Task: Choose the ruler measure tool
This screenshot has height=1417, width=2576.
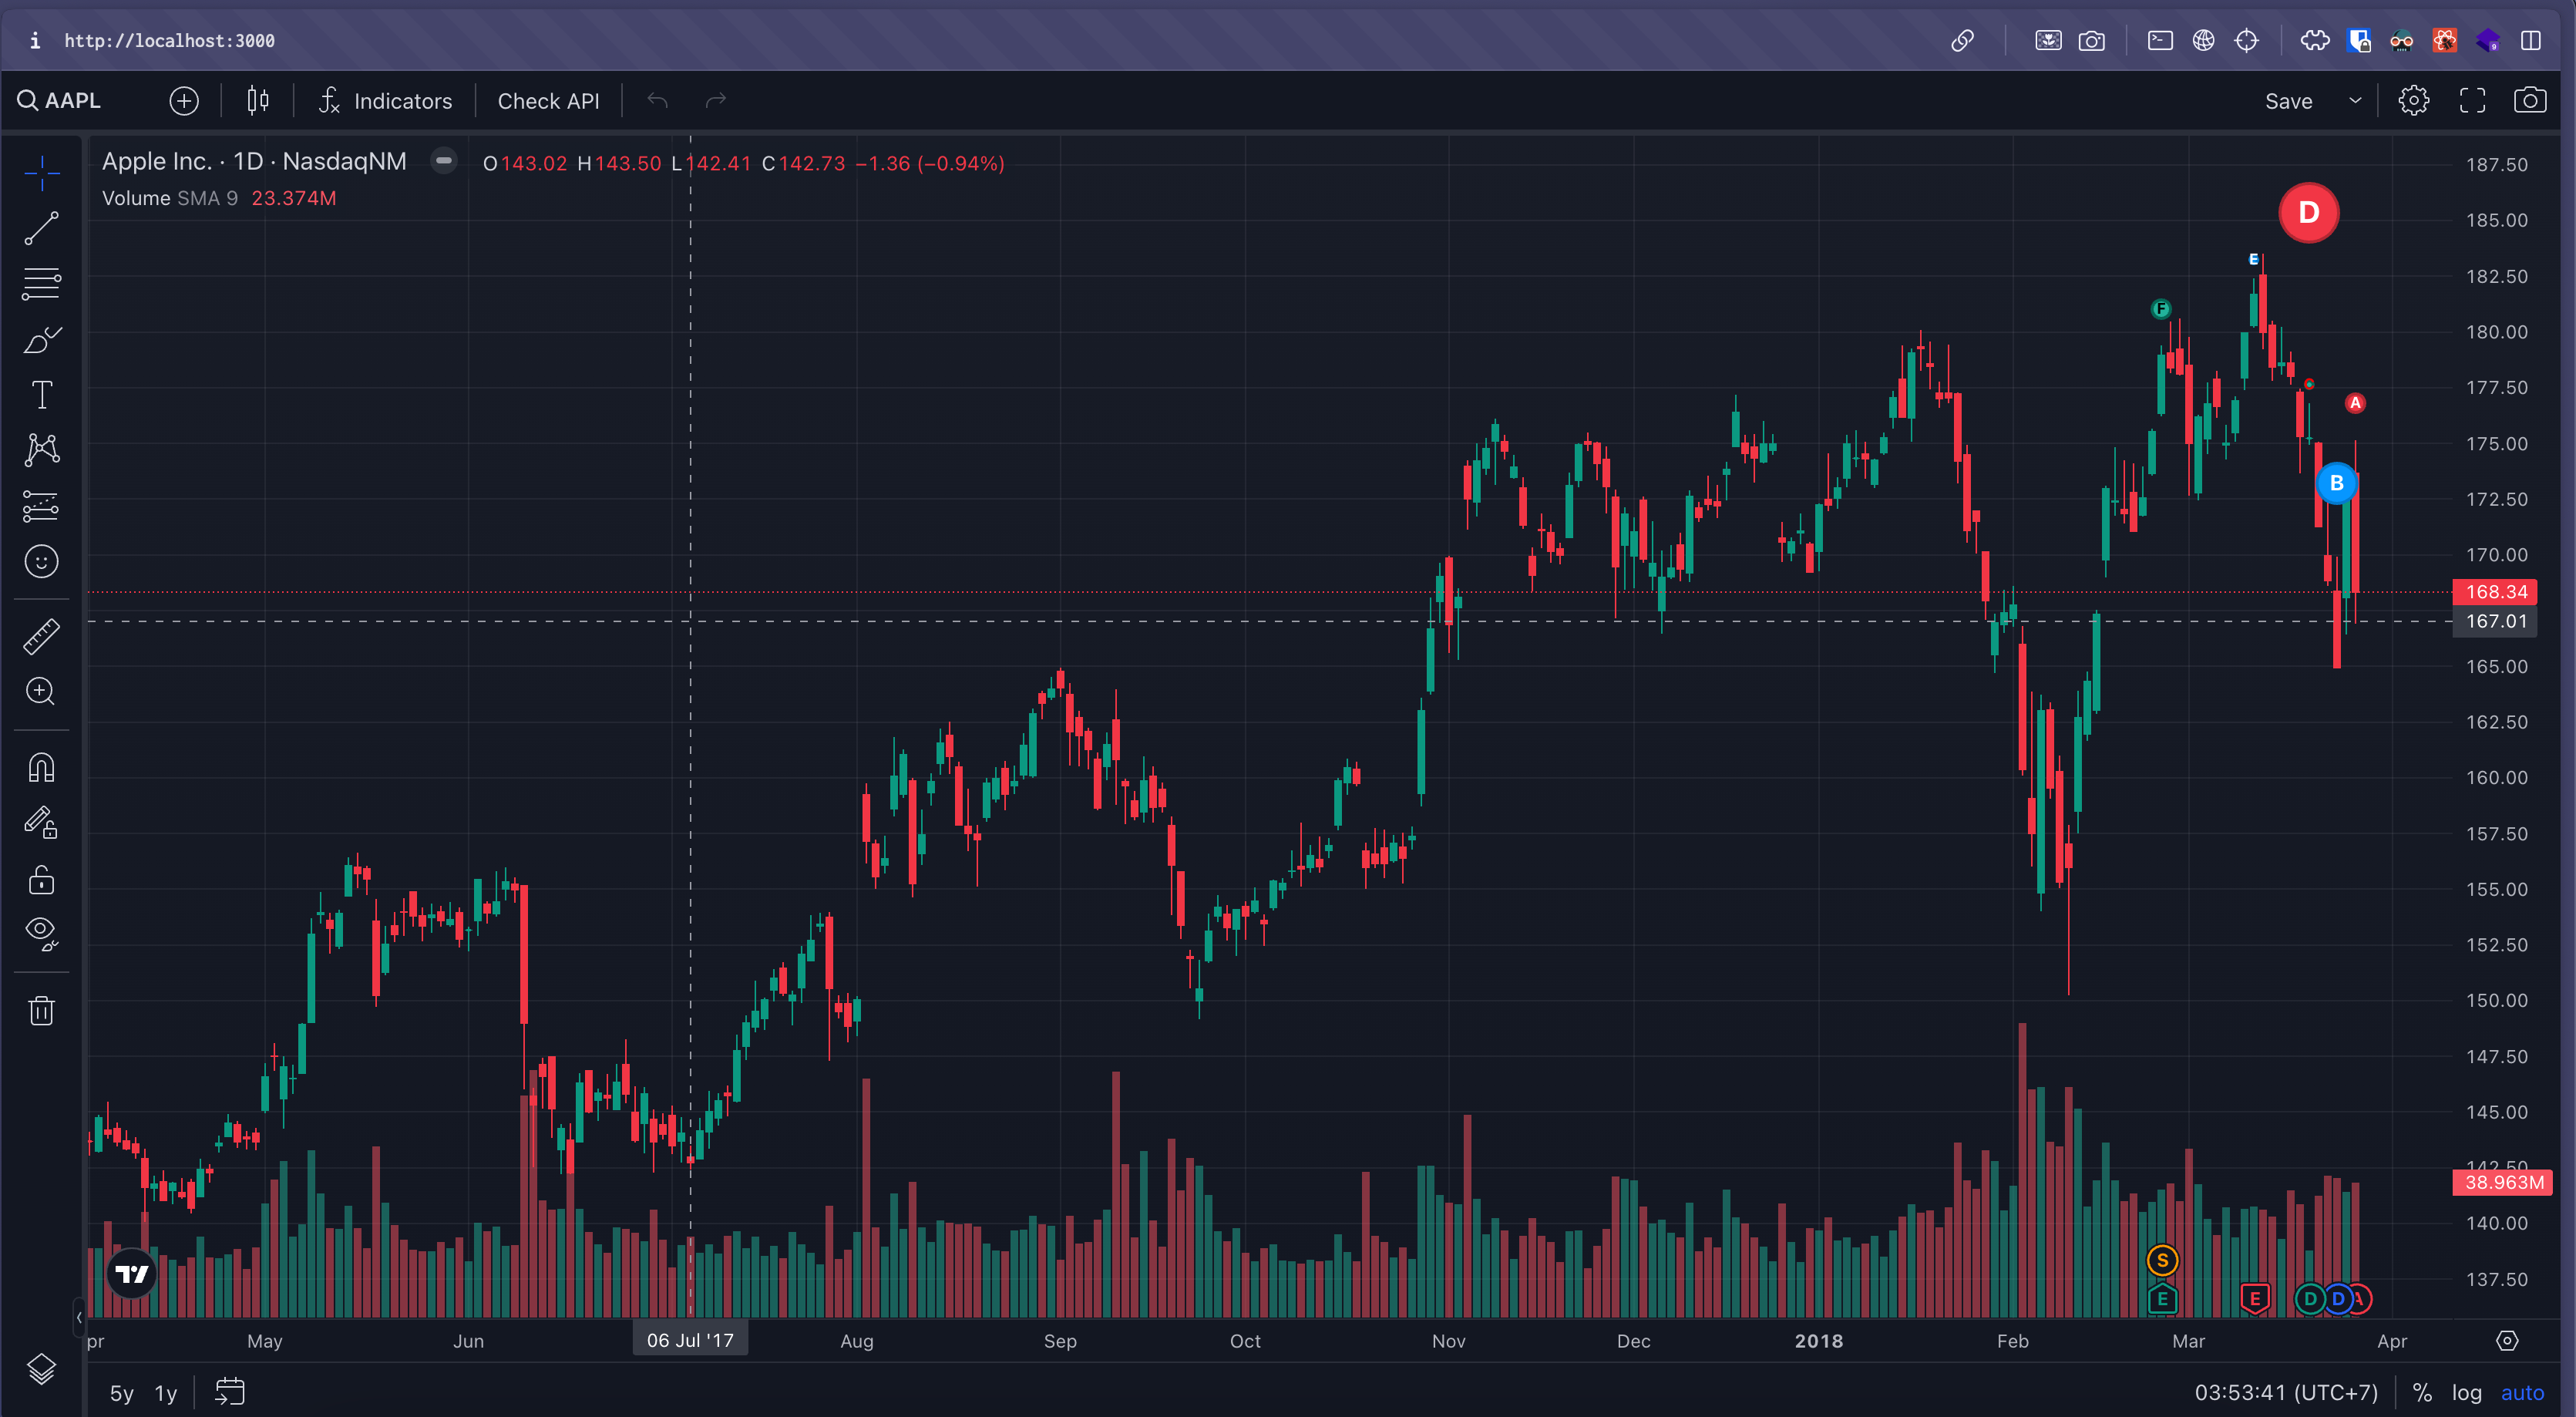Action: [41, 636]
